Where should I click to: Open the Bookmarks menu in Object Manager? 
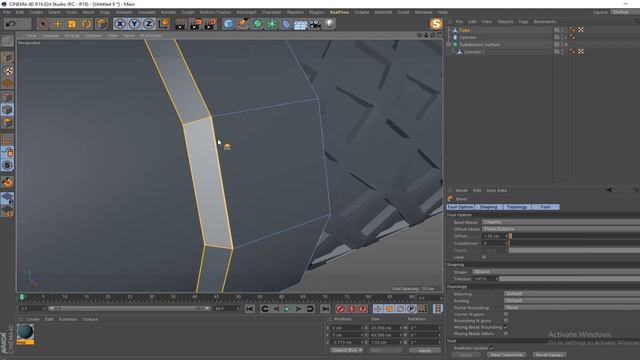coord(545,22)
